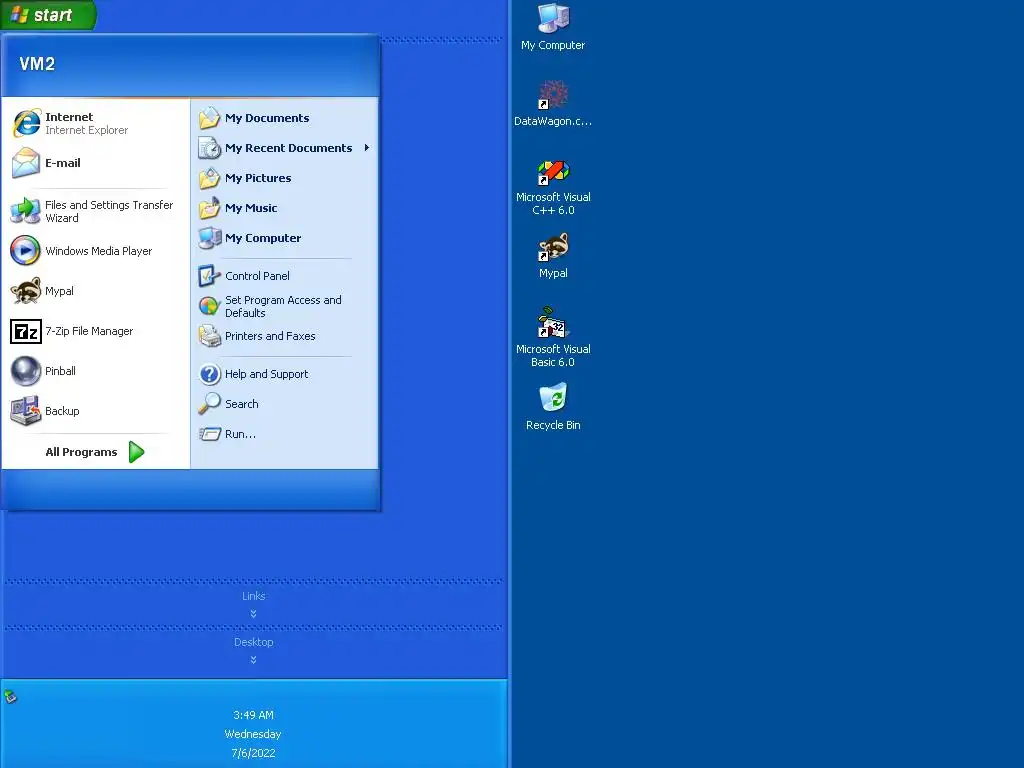Screen dimensions: 1024x768
Task: Open Set Program Access and Defaults
Action: click(x=285, y=306)
